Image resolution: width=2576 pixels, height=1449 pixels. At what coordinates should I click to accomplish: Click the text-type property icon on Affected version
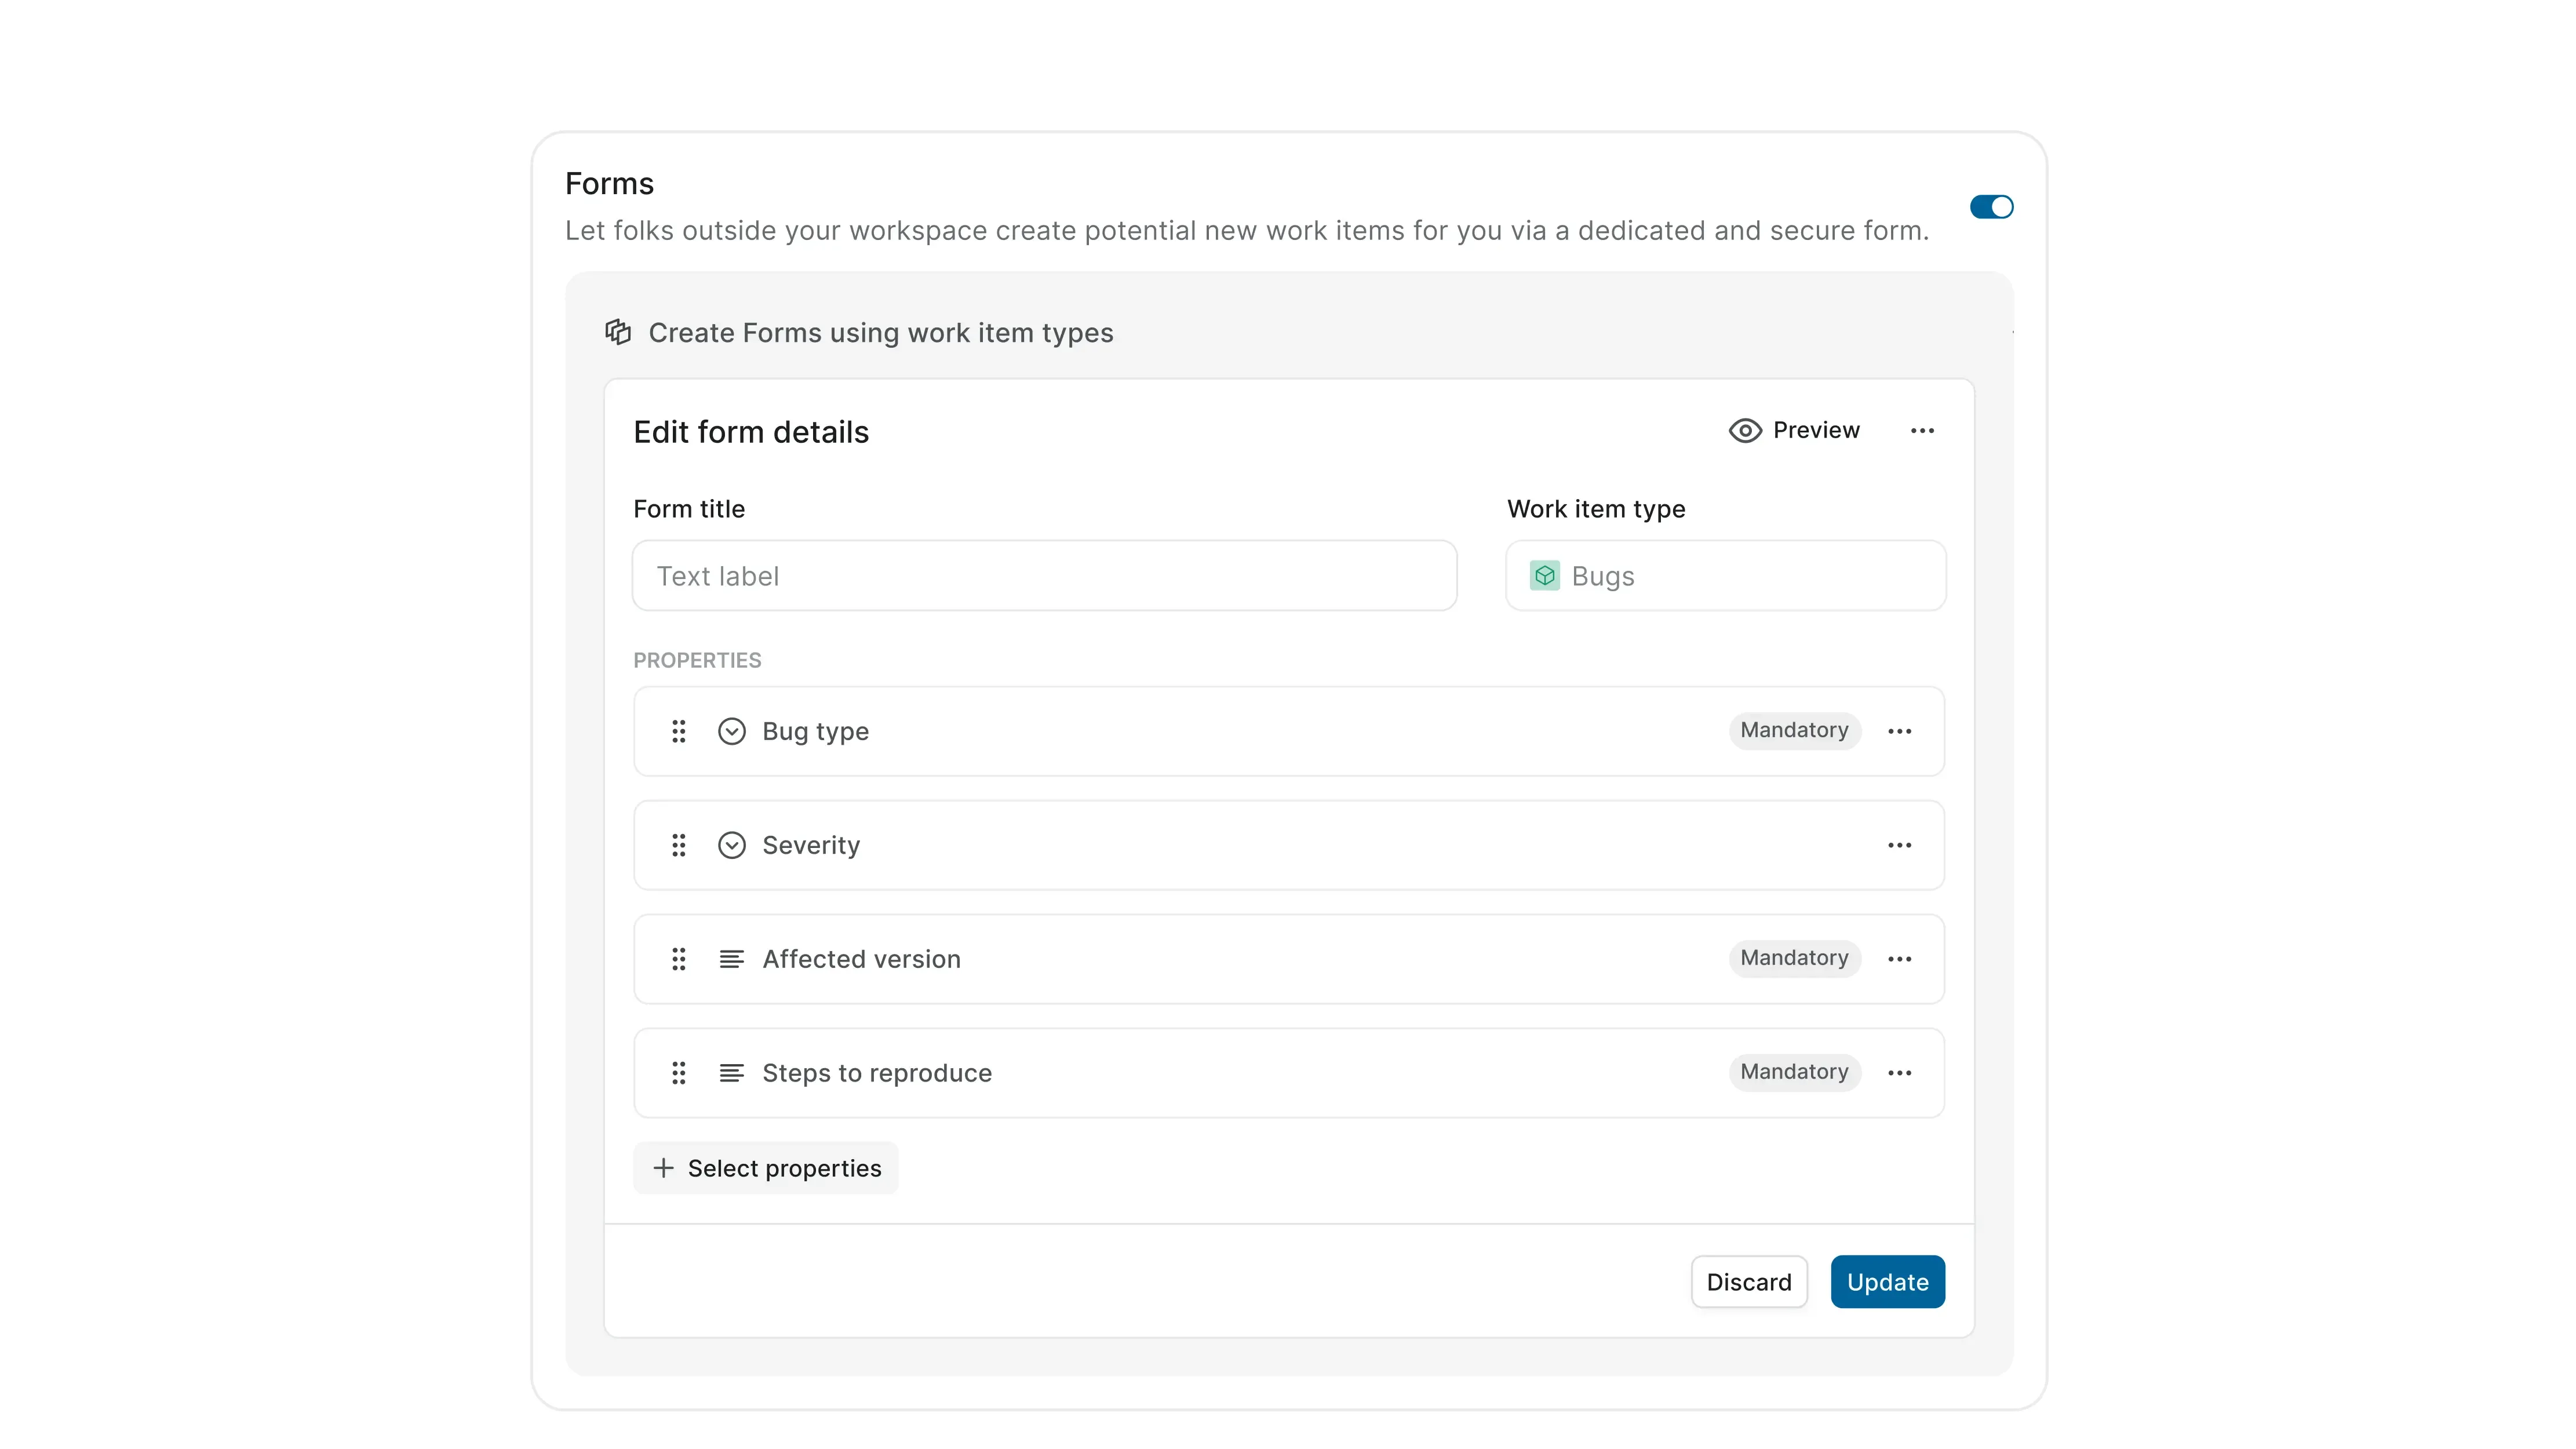[x=732, y=959]
